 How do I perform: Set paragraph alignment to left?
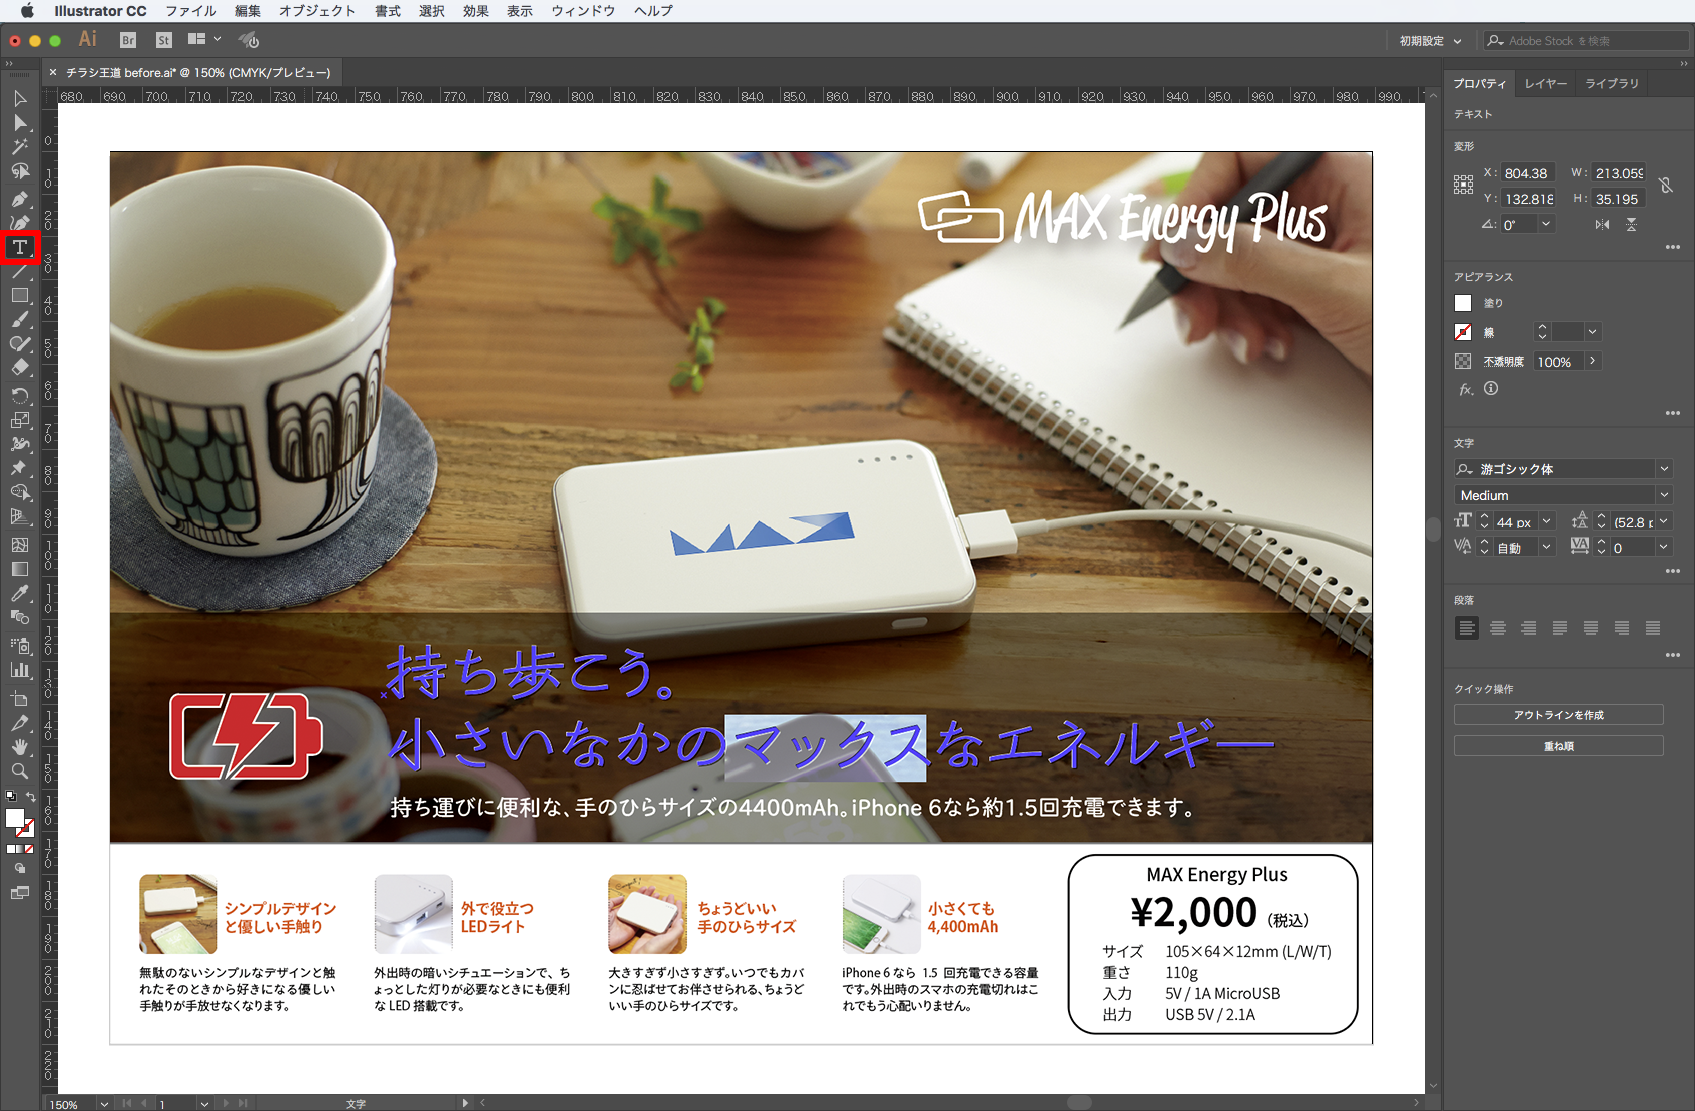[1467, 628]
